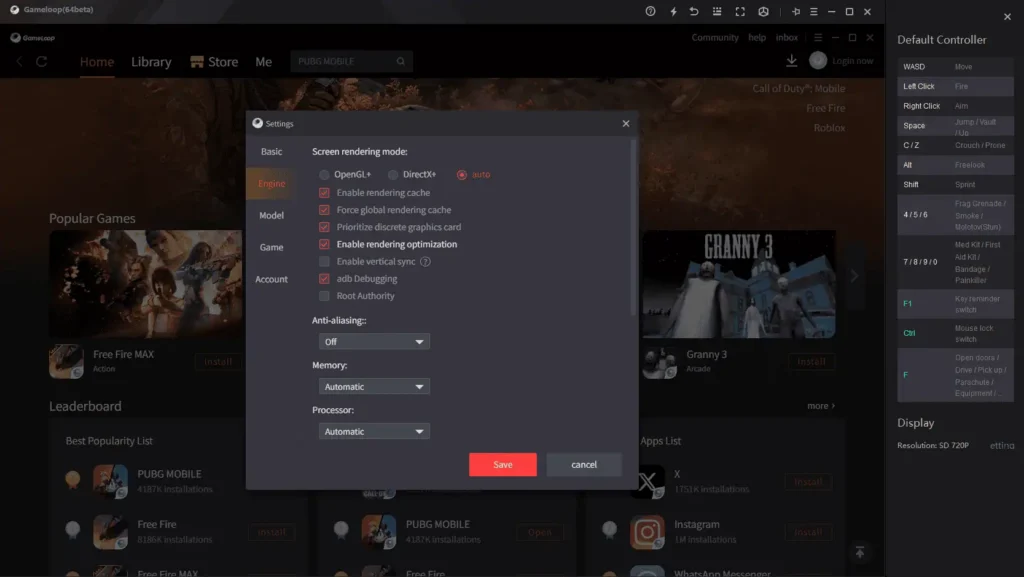Screen dimensions: 1024x577
Task: Click the help link in header
Action: pos(757,37)
